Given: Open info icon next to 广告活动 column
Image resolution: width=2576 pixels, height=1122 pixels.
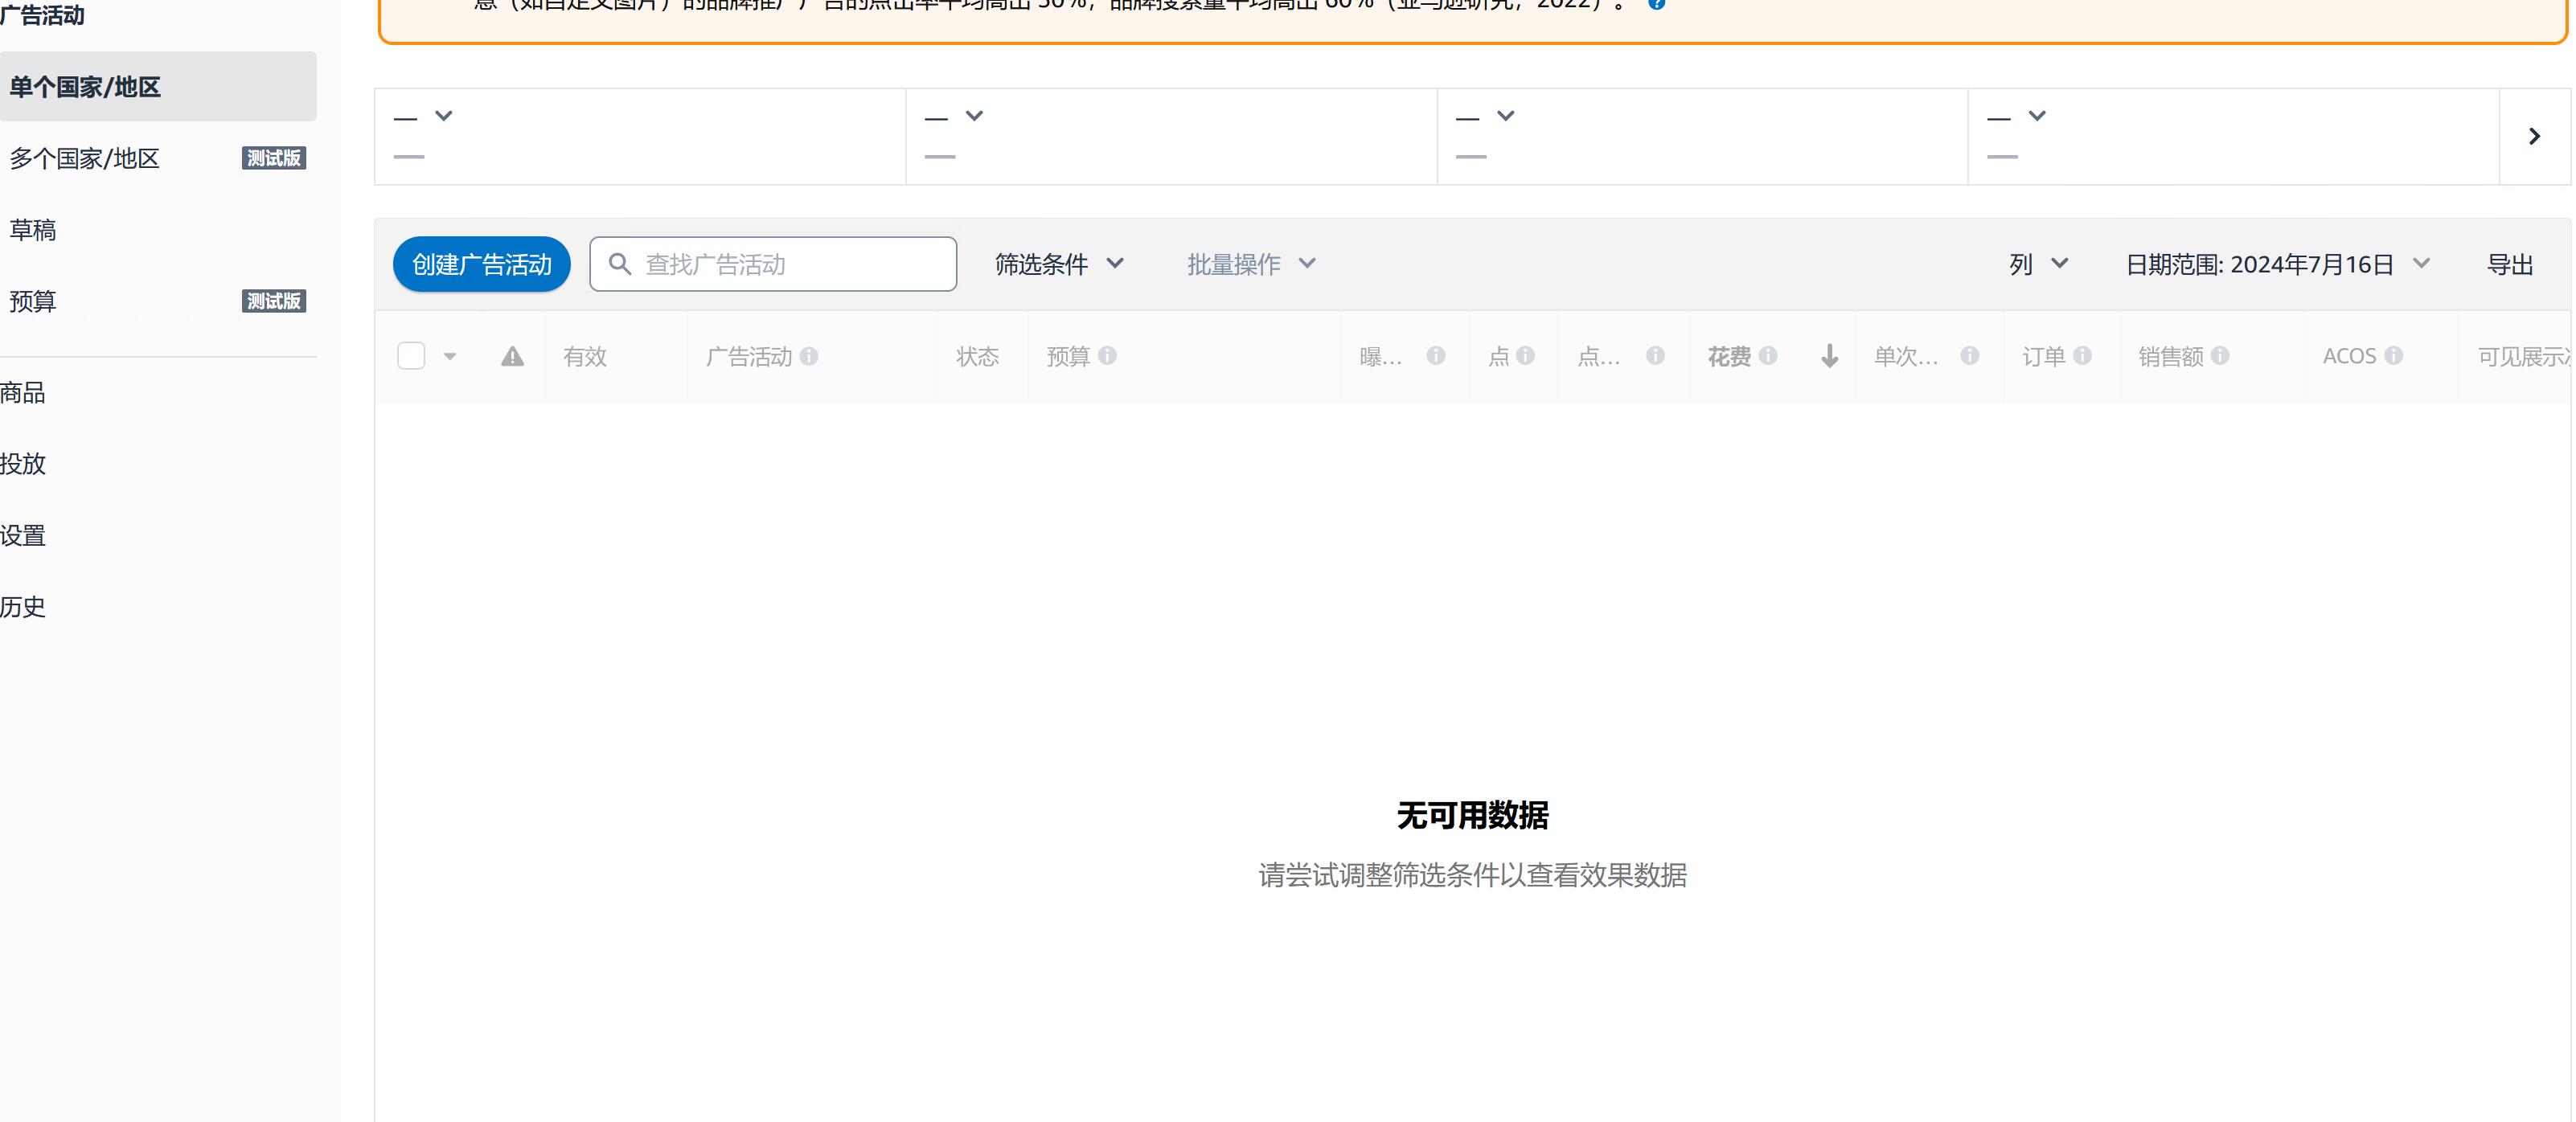Looking at the screenshot, I should click(x=809, y=356).
